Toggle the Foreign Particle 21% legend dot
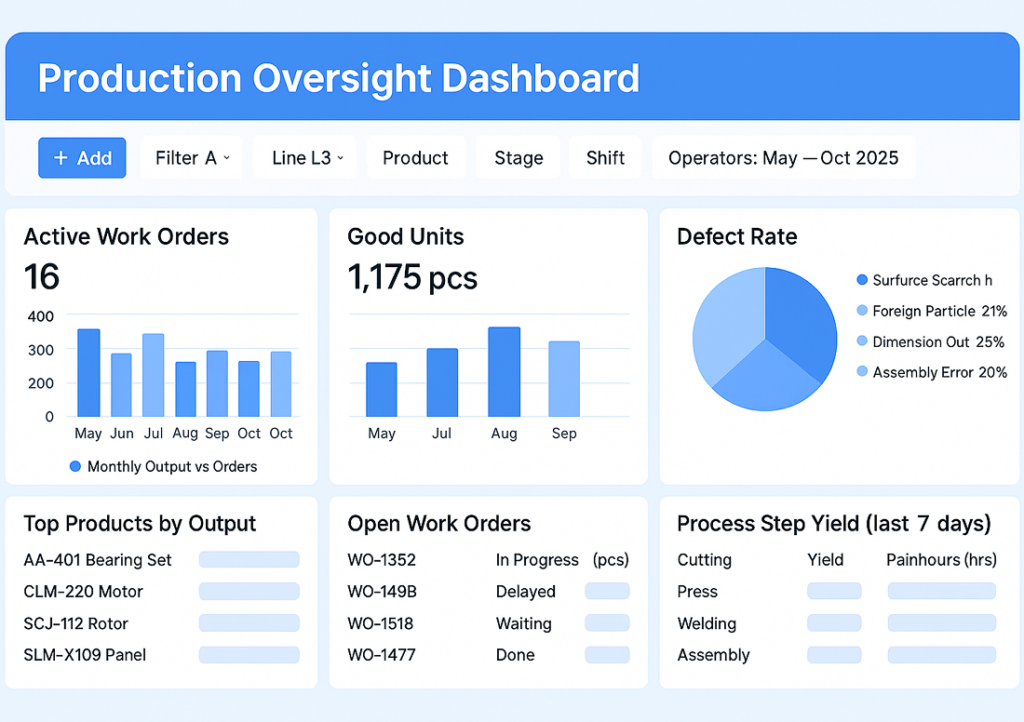 tap(862, 312)
